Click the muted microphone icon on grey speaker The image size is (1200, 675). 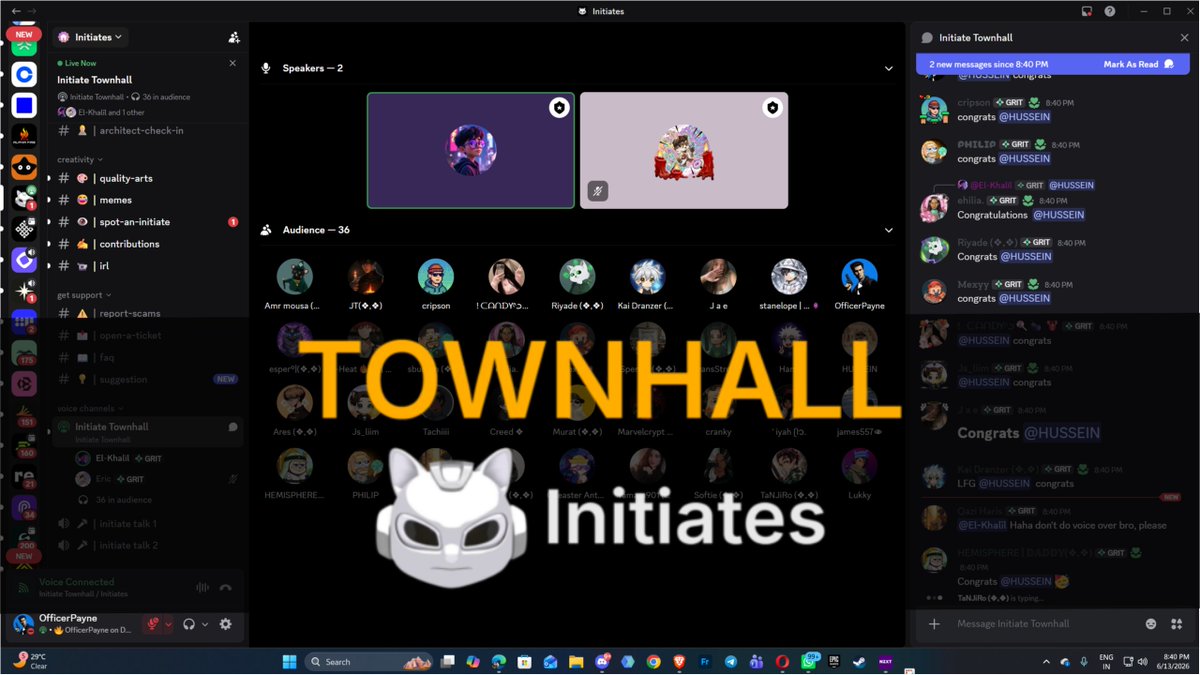[x=598, y=191]
